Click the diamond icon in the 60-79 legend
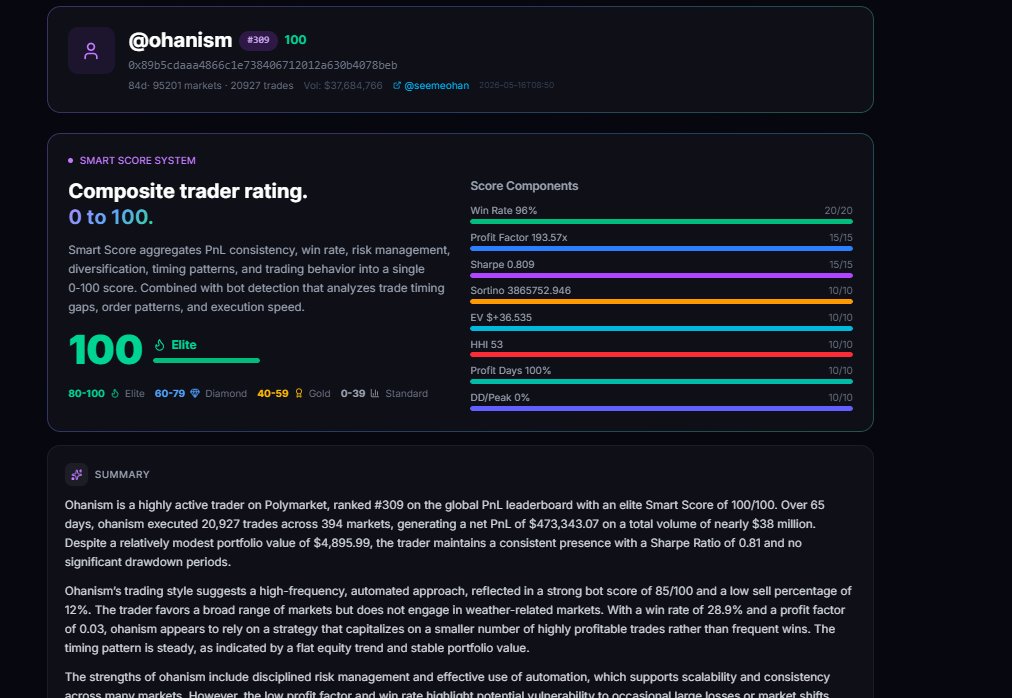Image resolution: width=1012 pixels, height=698 pixels. 195,393
